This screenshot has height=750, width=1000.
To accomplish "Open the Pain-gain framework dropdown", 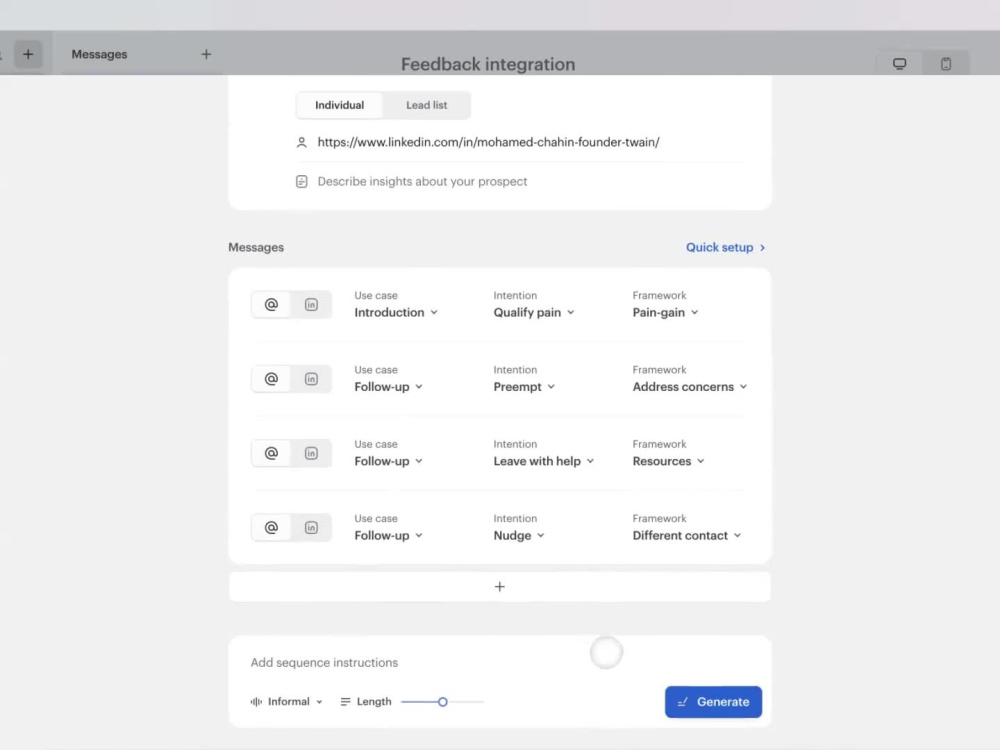I will point(665,312).
